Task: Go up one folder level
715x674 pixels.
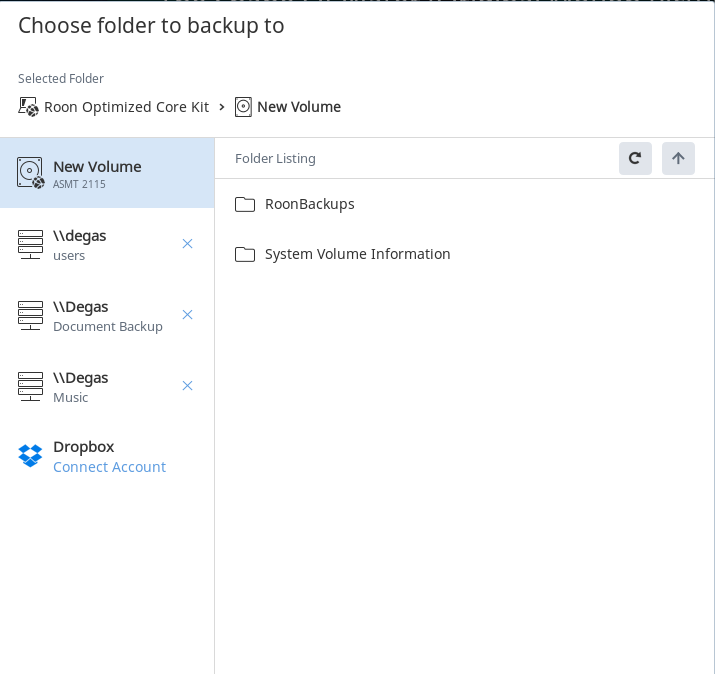Action: click(678, 158)
